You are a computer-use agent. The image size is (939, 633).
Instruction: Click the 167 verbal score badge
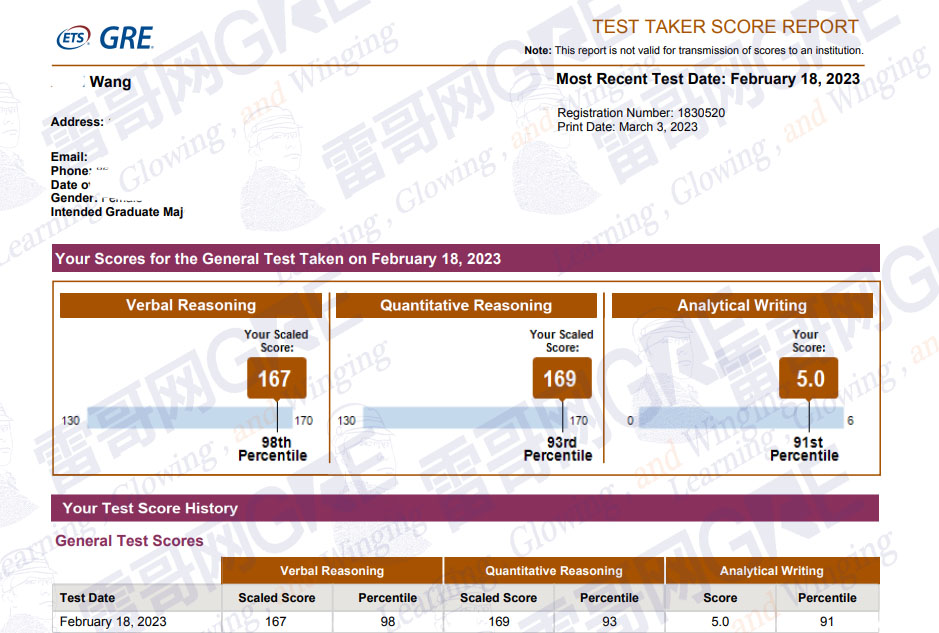[x=276, y=378]
